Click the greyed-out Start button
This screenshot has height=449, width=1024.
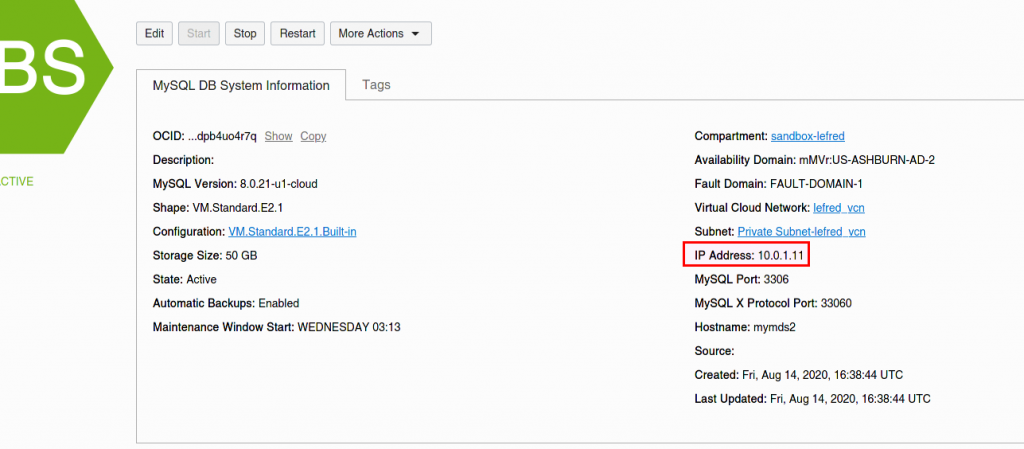pyautogui.click(x=199, y=33)
